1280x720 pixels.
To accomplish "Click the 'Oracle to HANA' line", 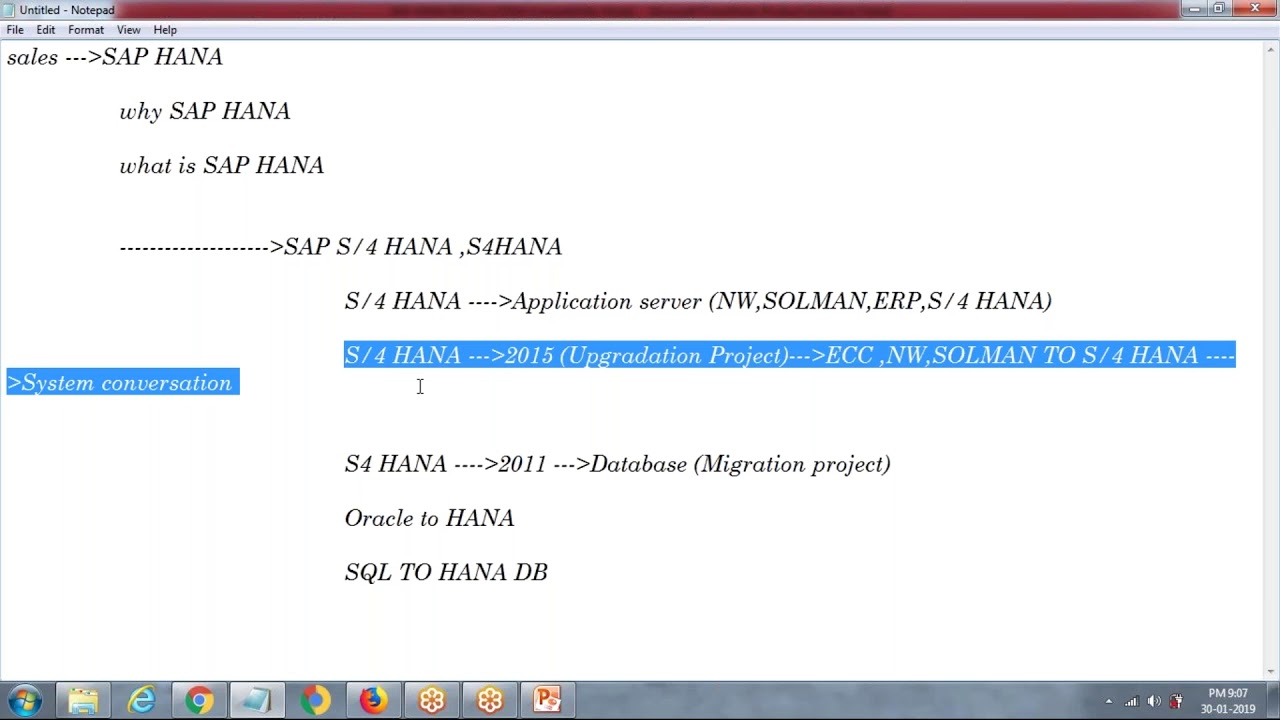I will pyautogui.click(x=430, y=518).
